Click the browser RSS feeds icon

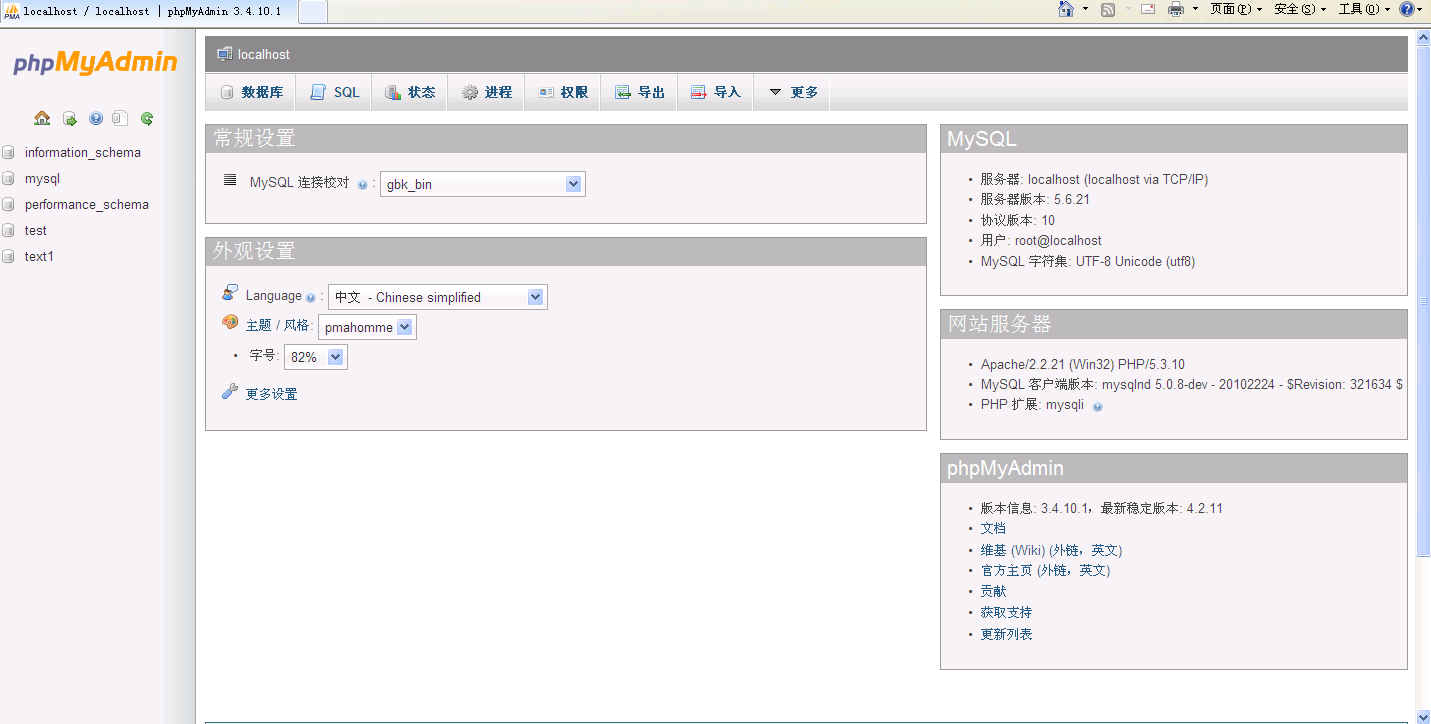tap(1108, 9)
